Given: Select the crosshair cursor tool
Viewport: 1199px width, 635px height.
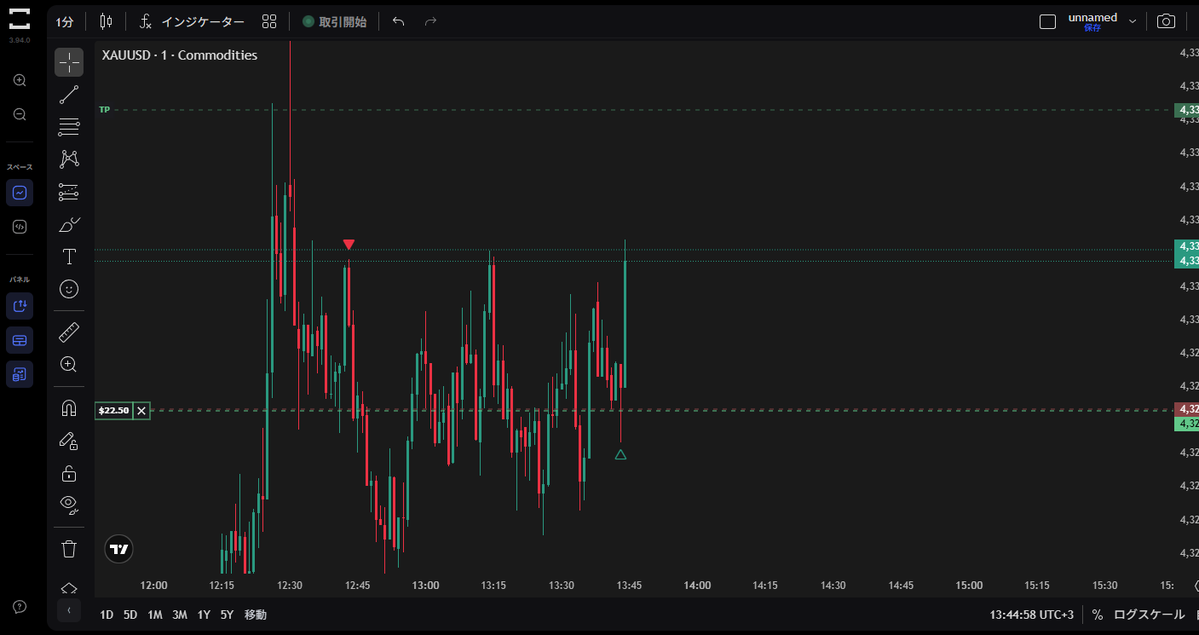Looking at the screenshot, I should 69,62.
